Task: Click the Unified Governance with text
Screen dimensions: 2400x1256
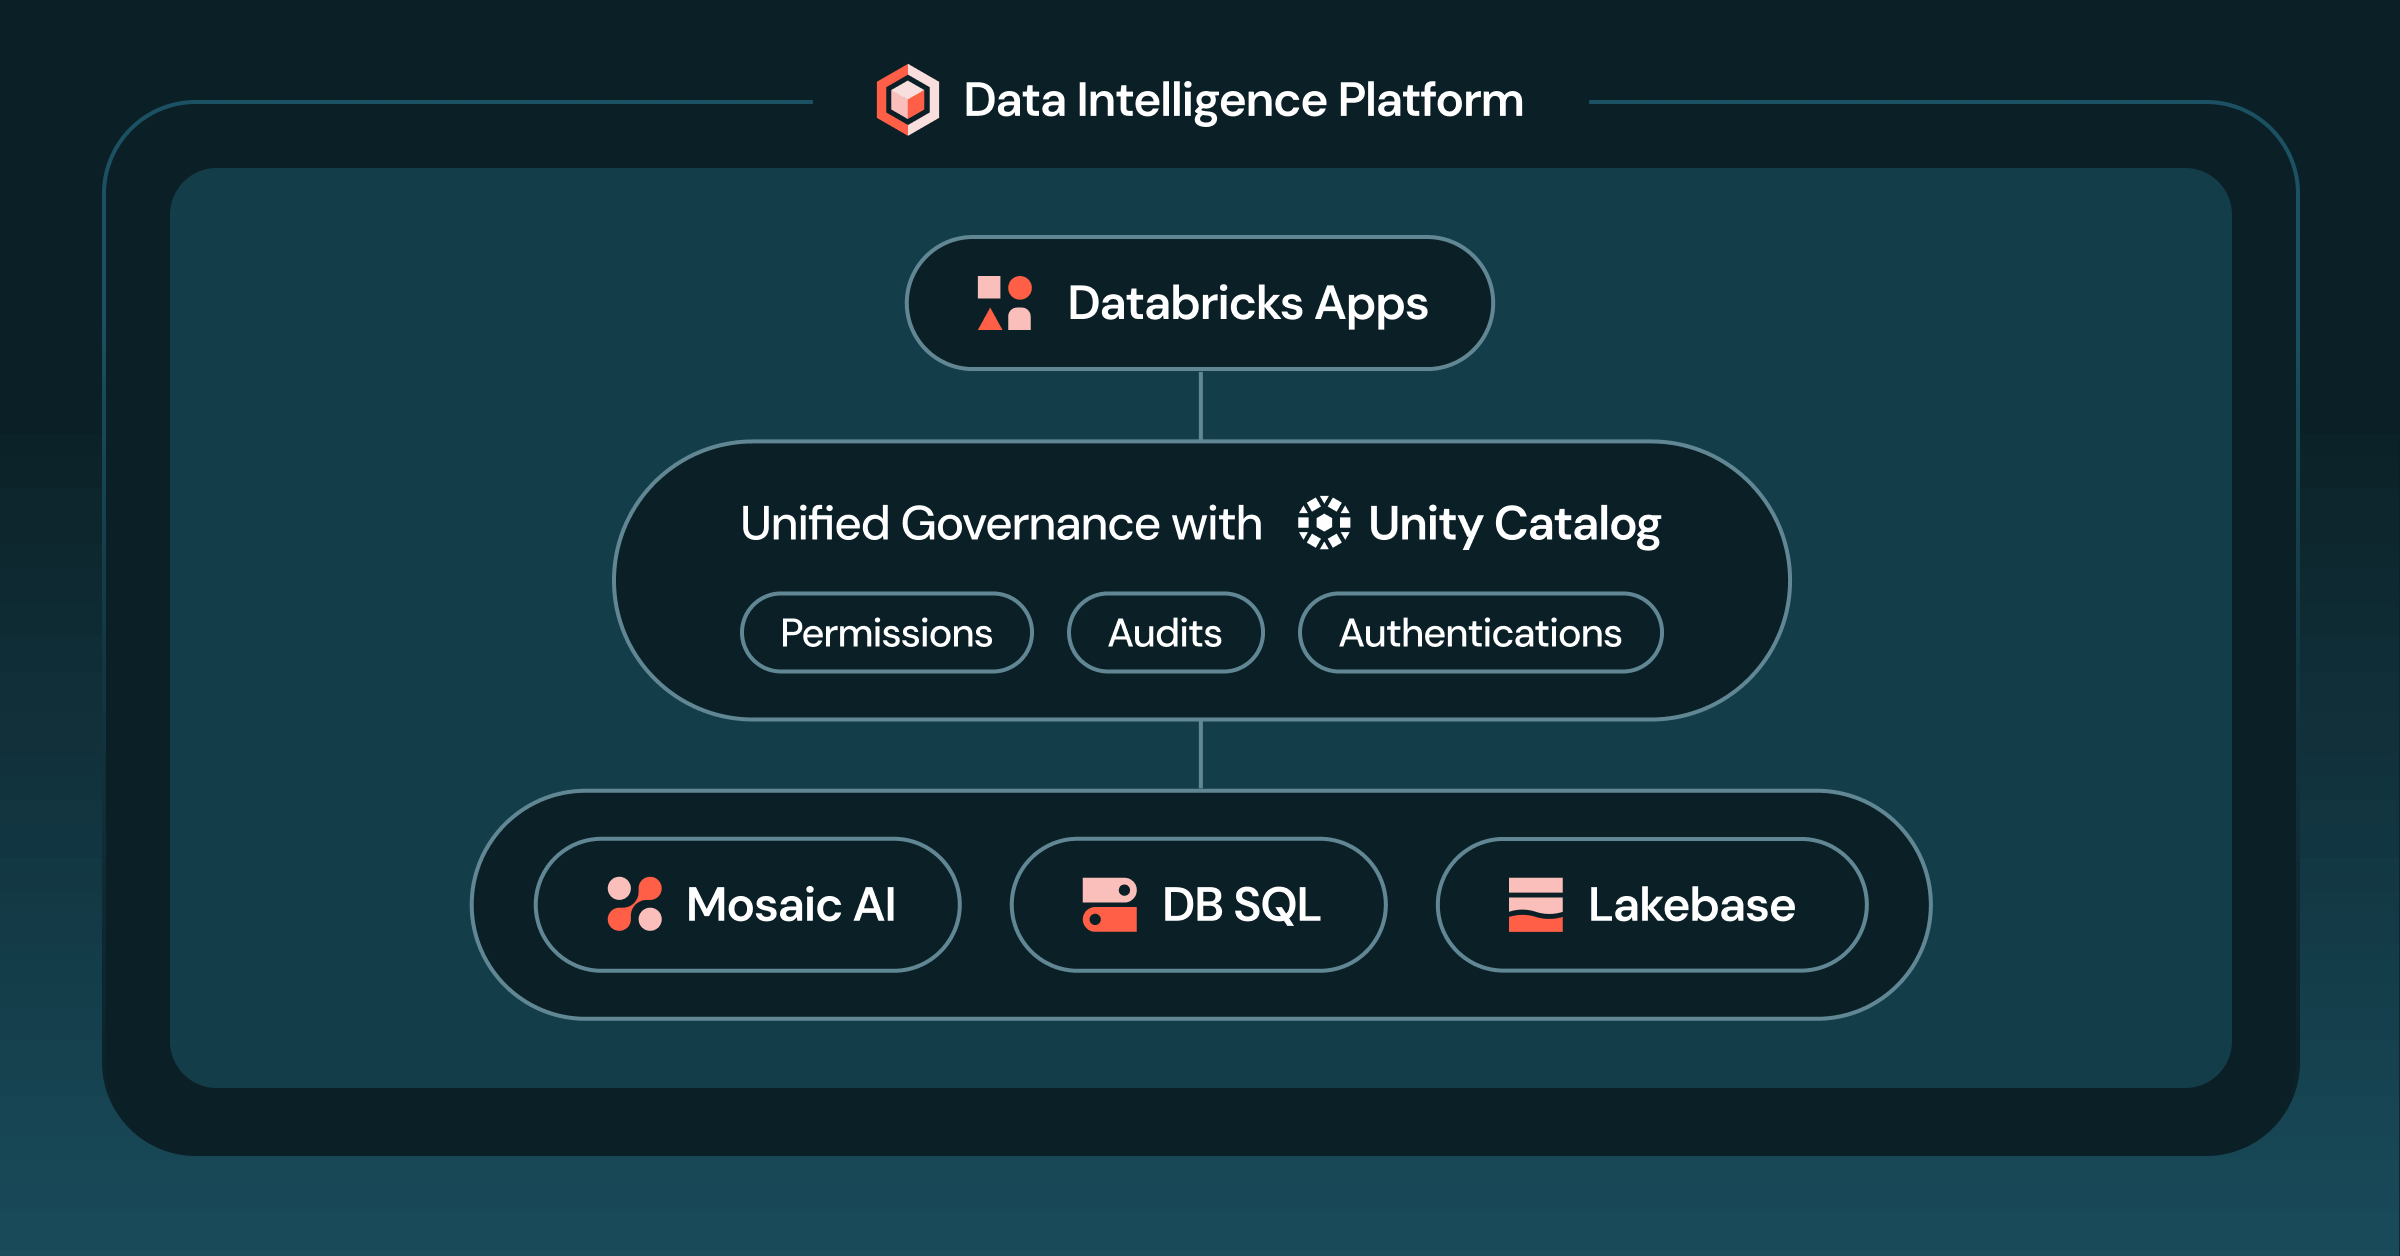Action: (1000, 523)
